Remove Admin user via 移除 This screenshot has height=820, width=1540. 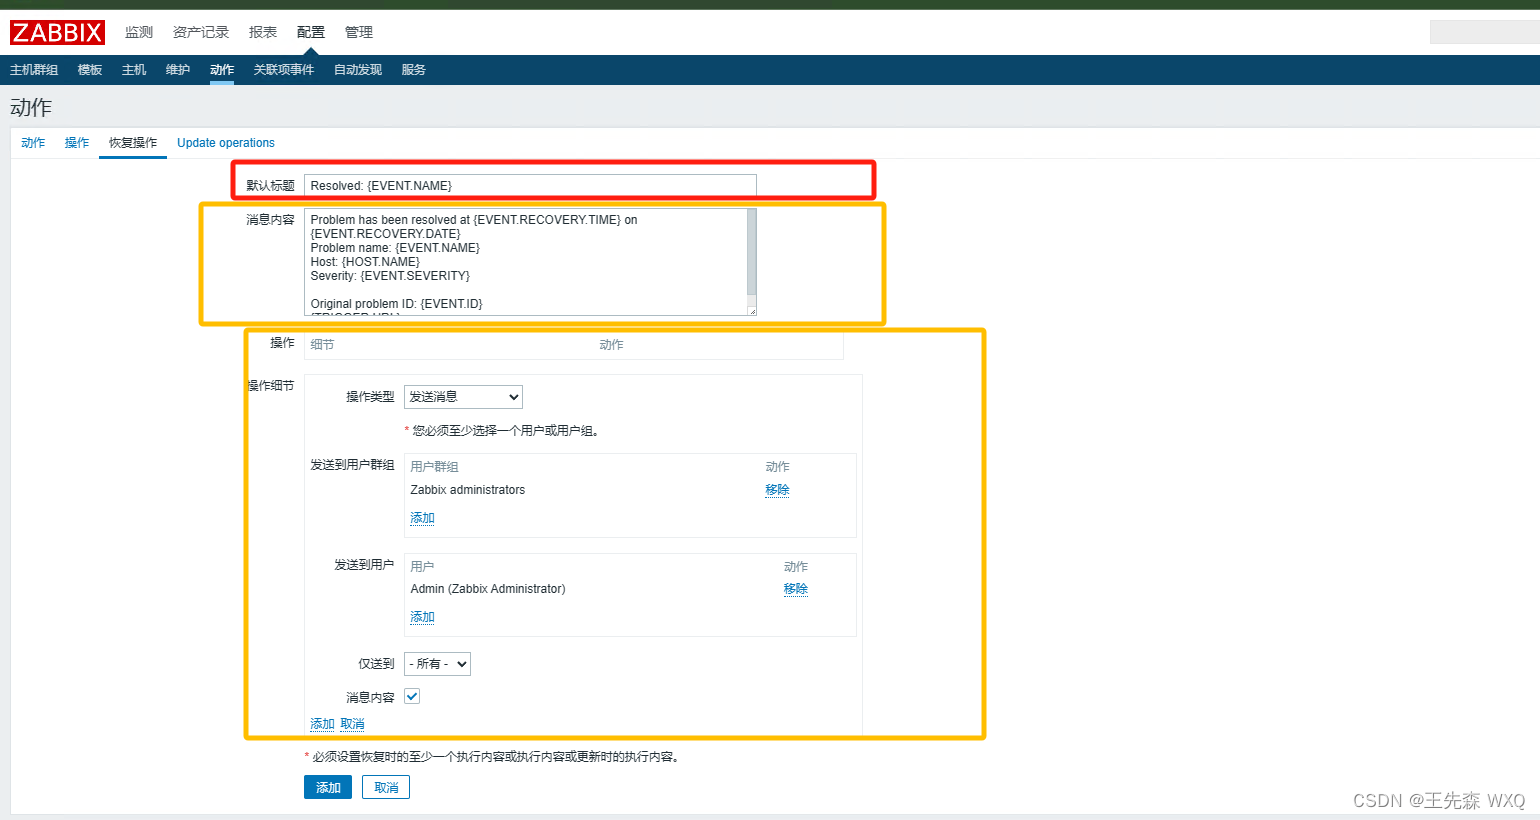point(796,589)
